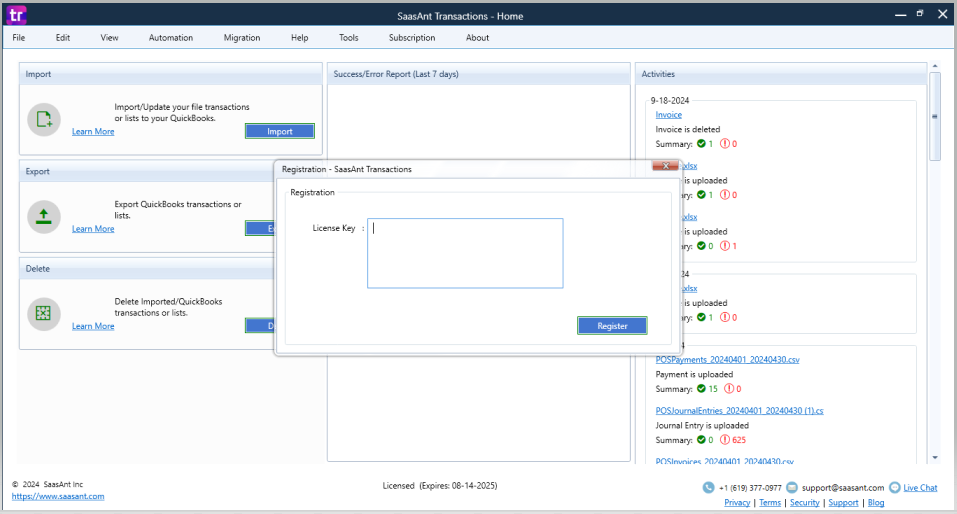Click the support@saasant.com email text
This screenshot has width=957, height=514.
(x=842, y=488)
